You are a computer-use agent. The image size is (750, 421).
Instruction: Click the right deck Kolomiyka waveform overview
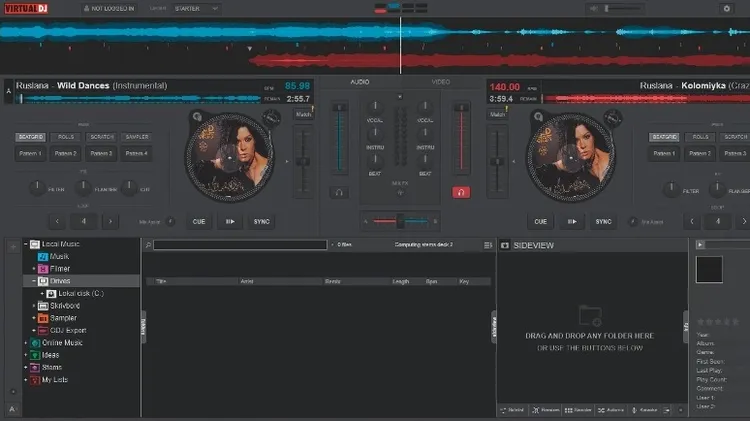coord(646,99)
